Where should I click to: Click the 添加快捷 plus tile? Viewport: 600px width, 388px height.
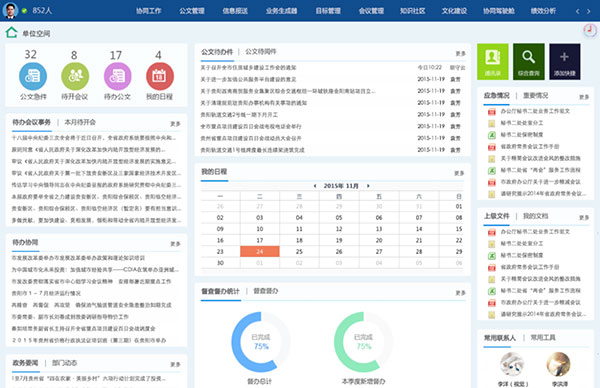coord(564,62)
